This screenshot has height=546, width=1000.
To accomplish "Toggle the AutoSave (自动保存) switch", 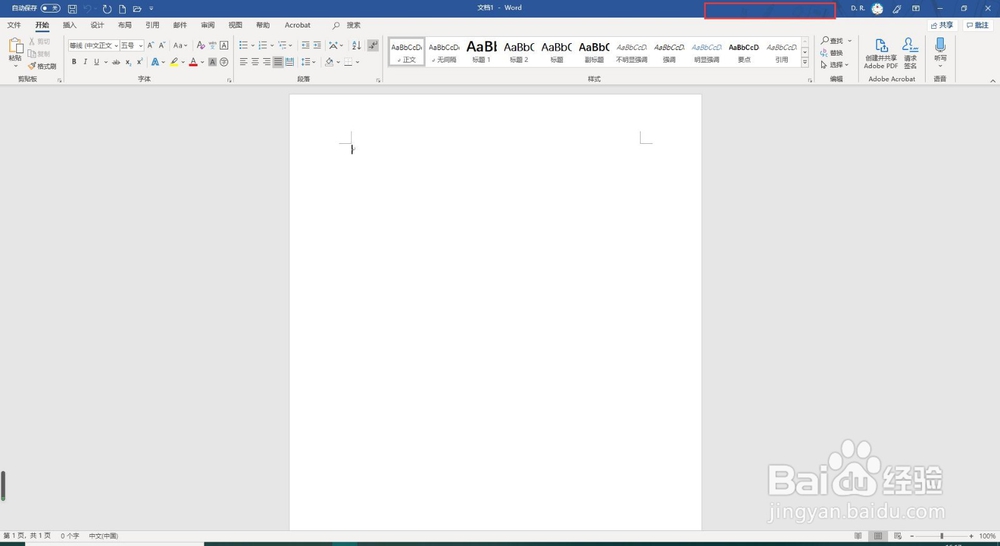I will pos(50,8).
